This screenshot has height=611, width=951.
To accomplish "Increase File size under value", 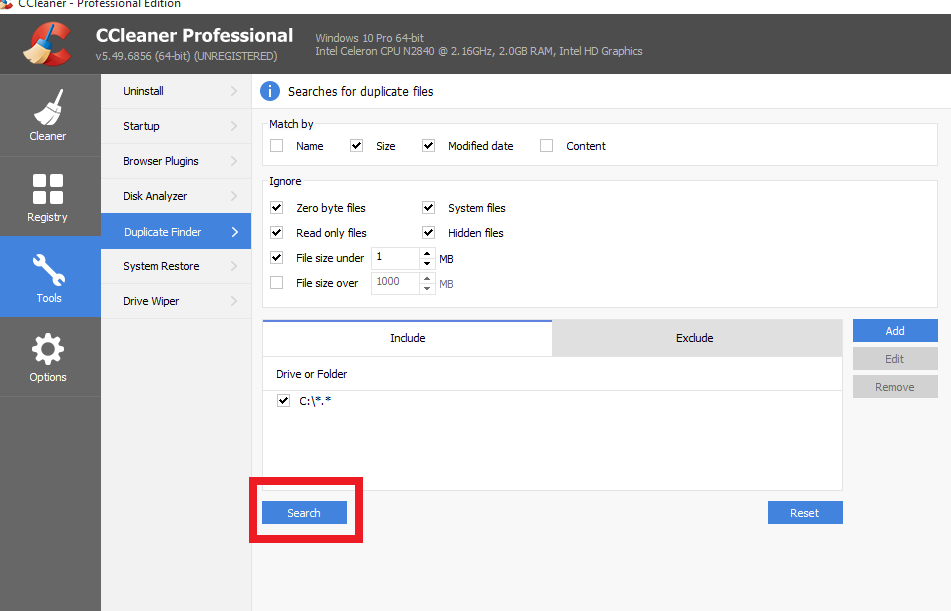I will 427,253.
